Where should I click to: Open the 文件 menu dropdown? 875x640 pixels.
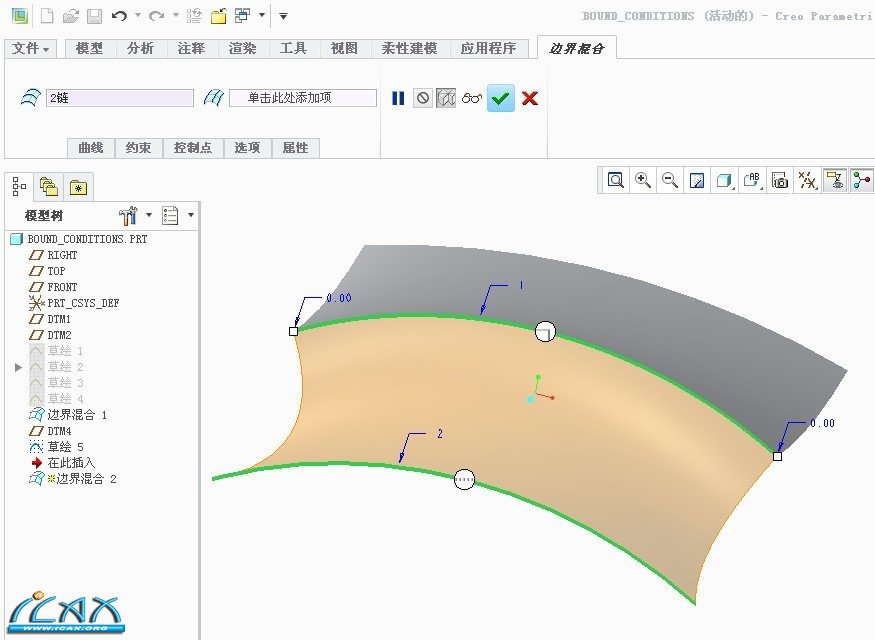pos(32,48)
